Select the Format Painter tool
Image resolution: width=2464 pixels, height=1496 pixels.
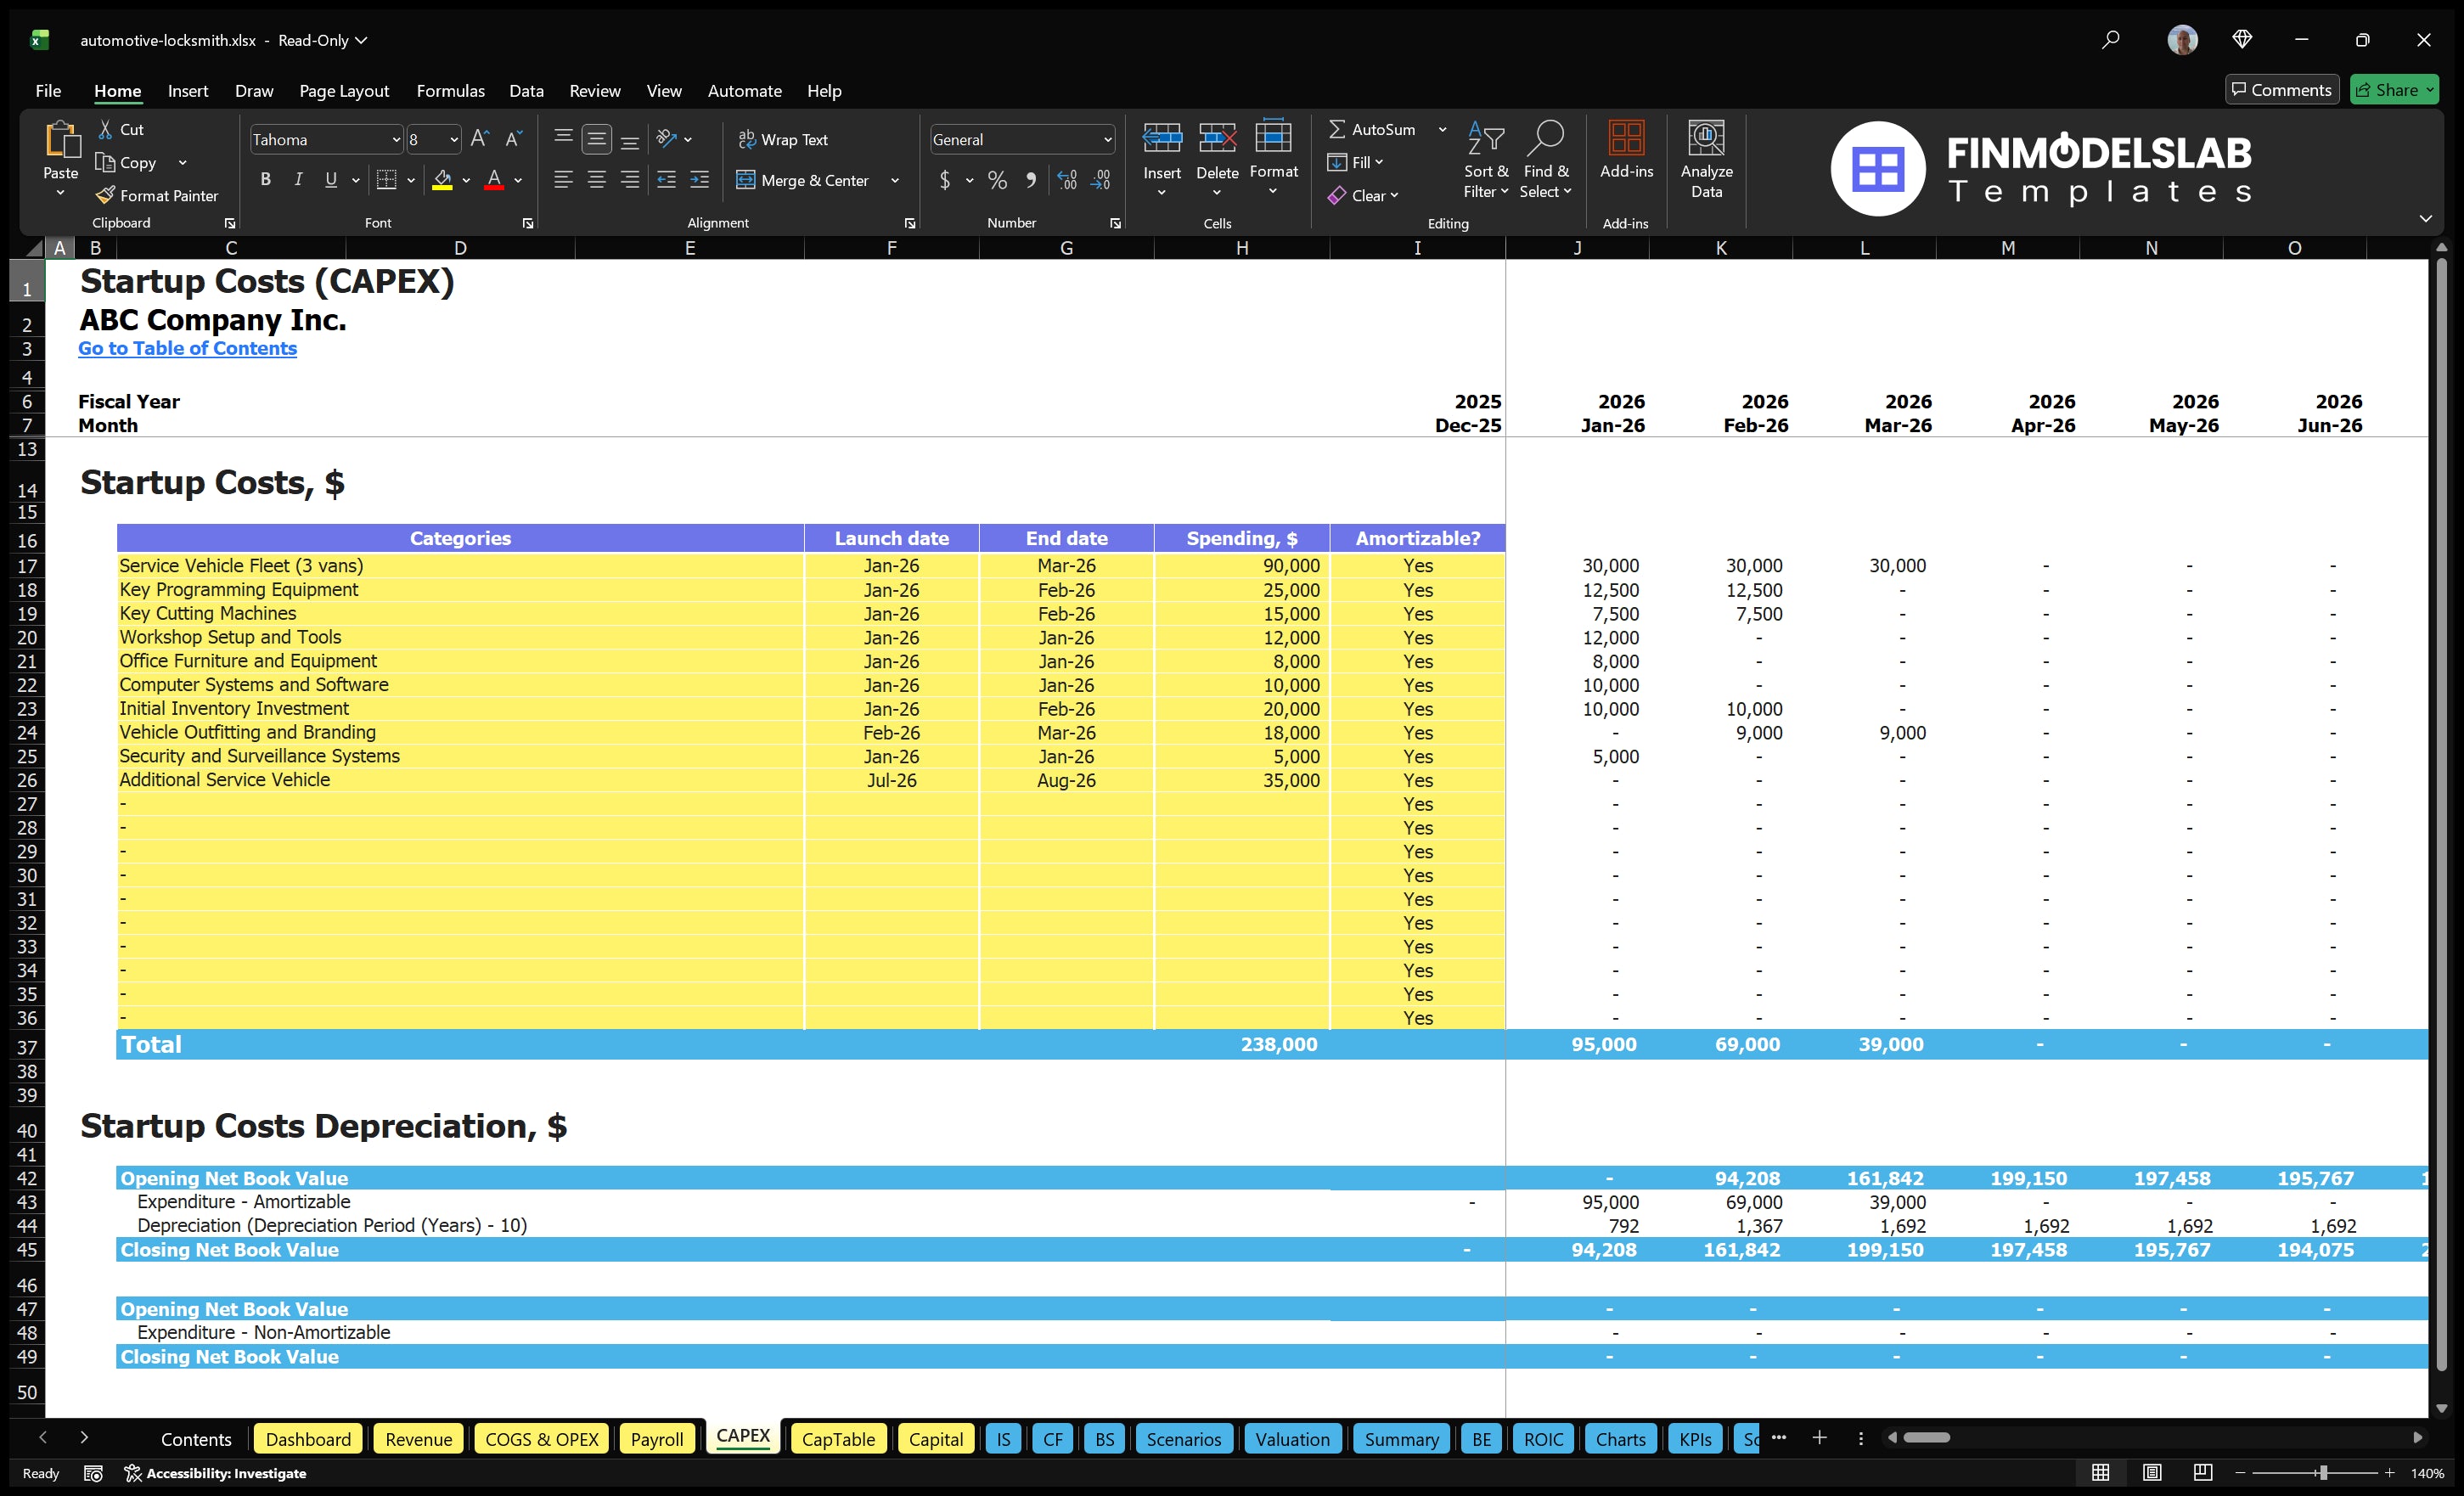pyautogui.click(x=157, y=195)
